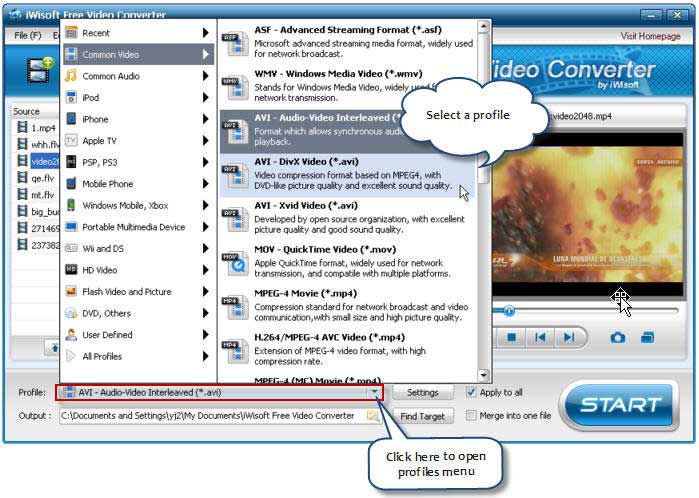Expand the Mobile Phone submenu arrow

click(x=206, y=184)
